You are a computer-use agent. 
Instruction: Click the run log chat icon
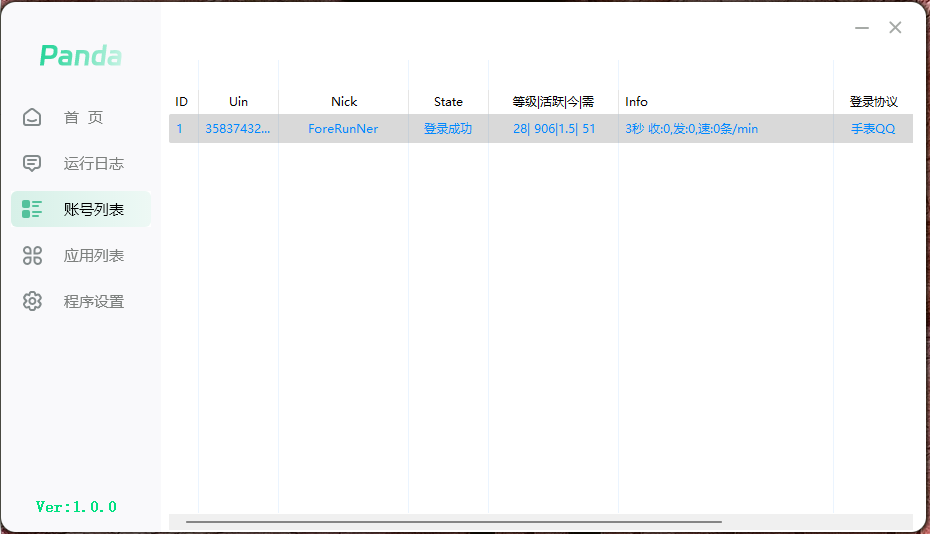[x=33, y=163]
